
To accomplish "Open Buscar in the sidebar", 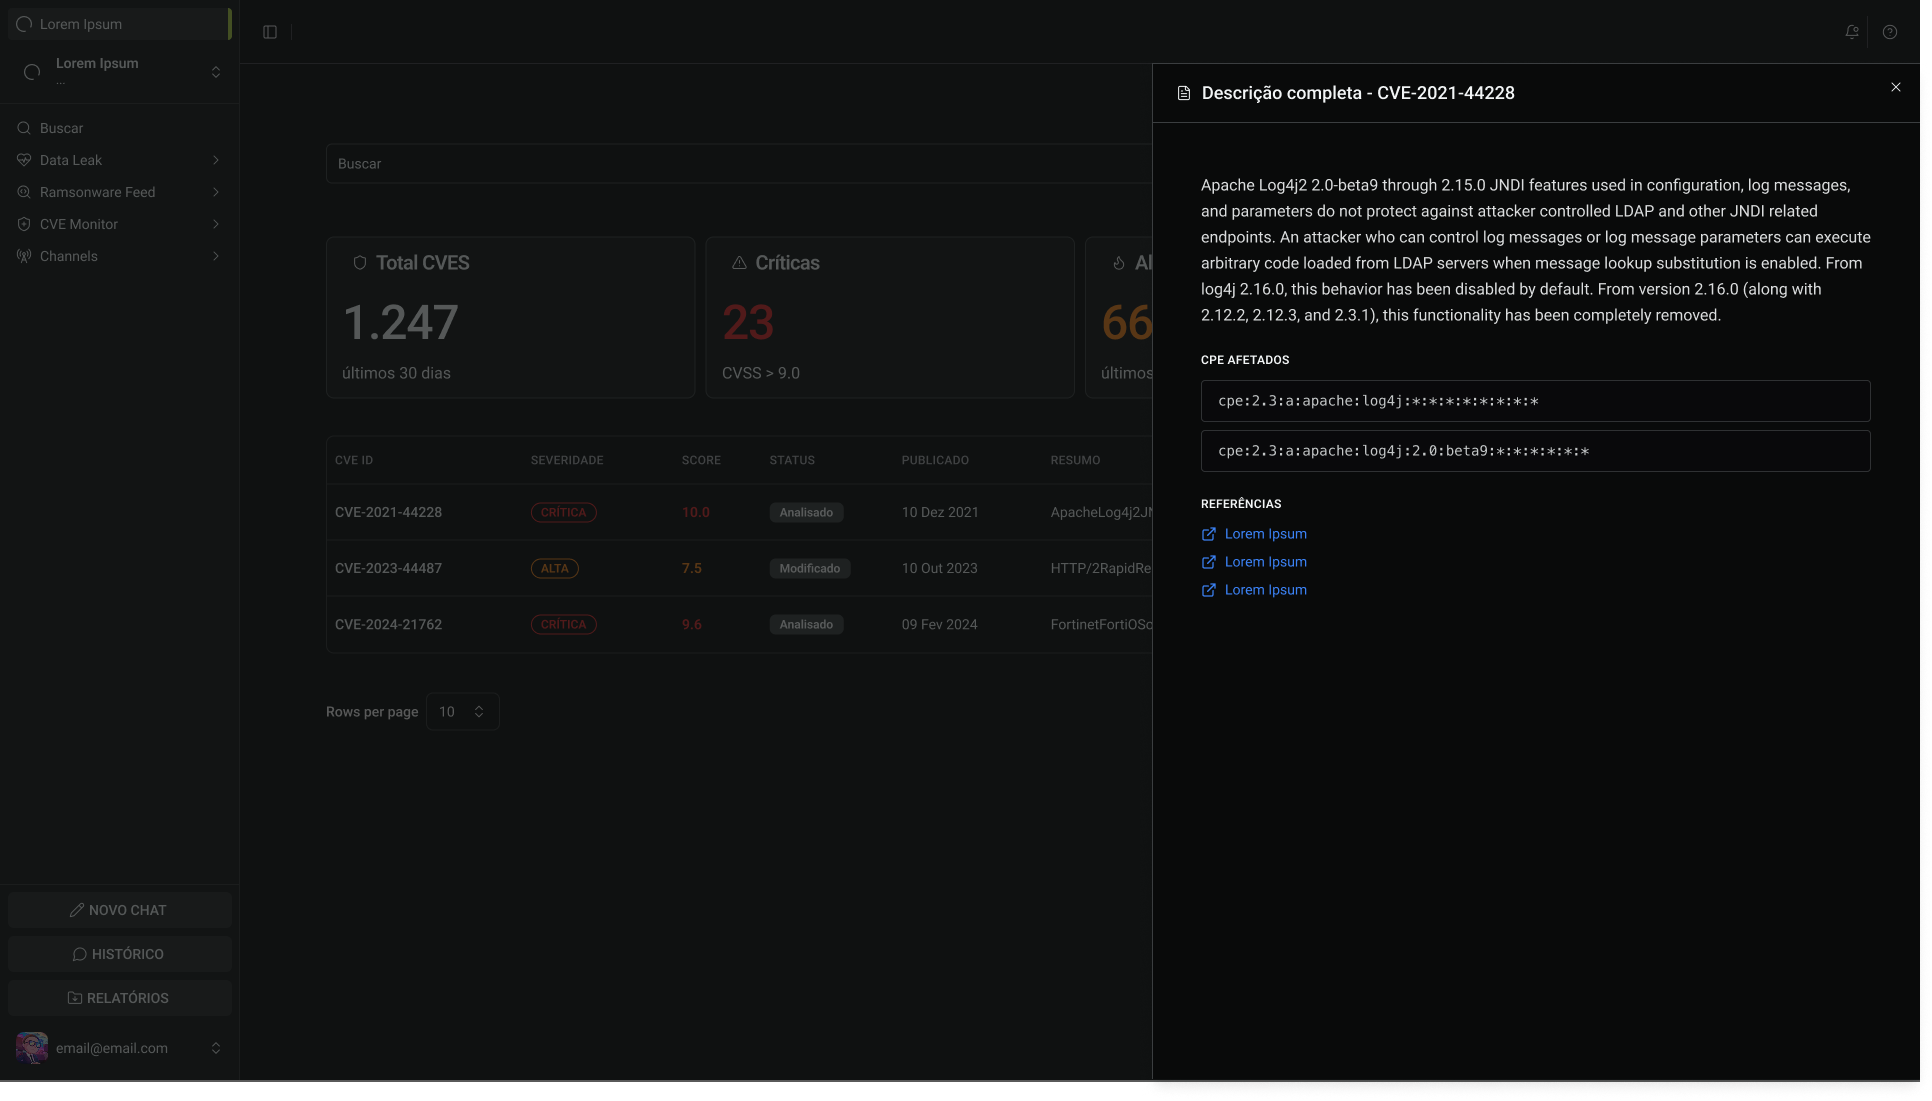I will click(x=120, y=128).
